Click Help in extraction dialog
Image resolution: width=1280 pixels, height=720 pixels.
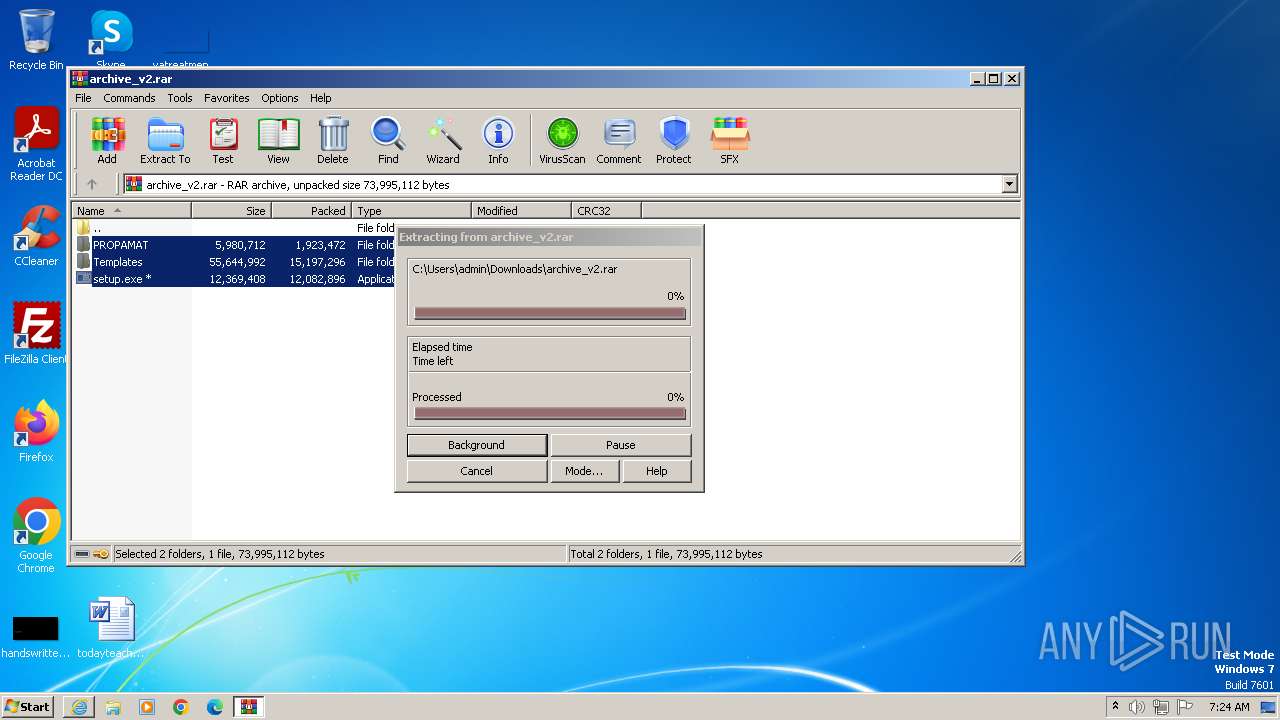tap(657, 471)
